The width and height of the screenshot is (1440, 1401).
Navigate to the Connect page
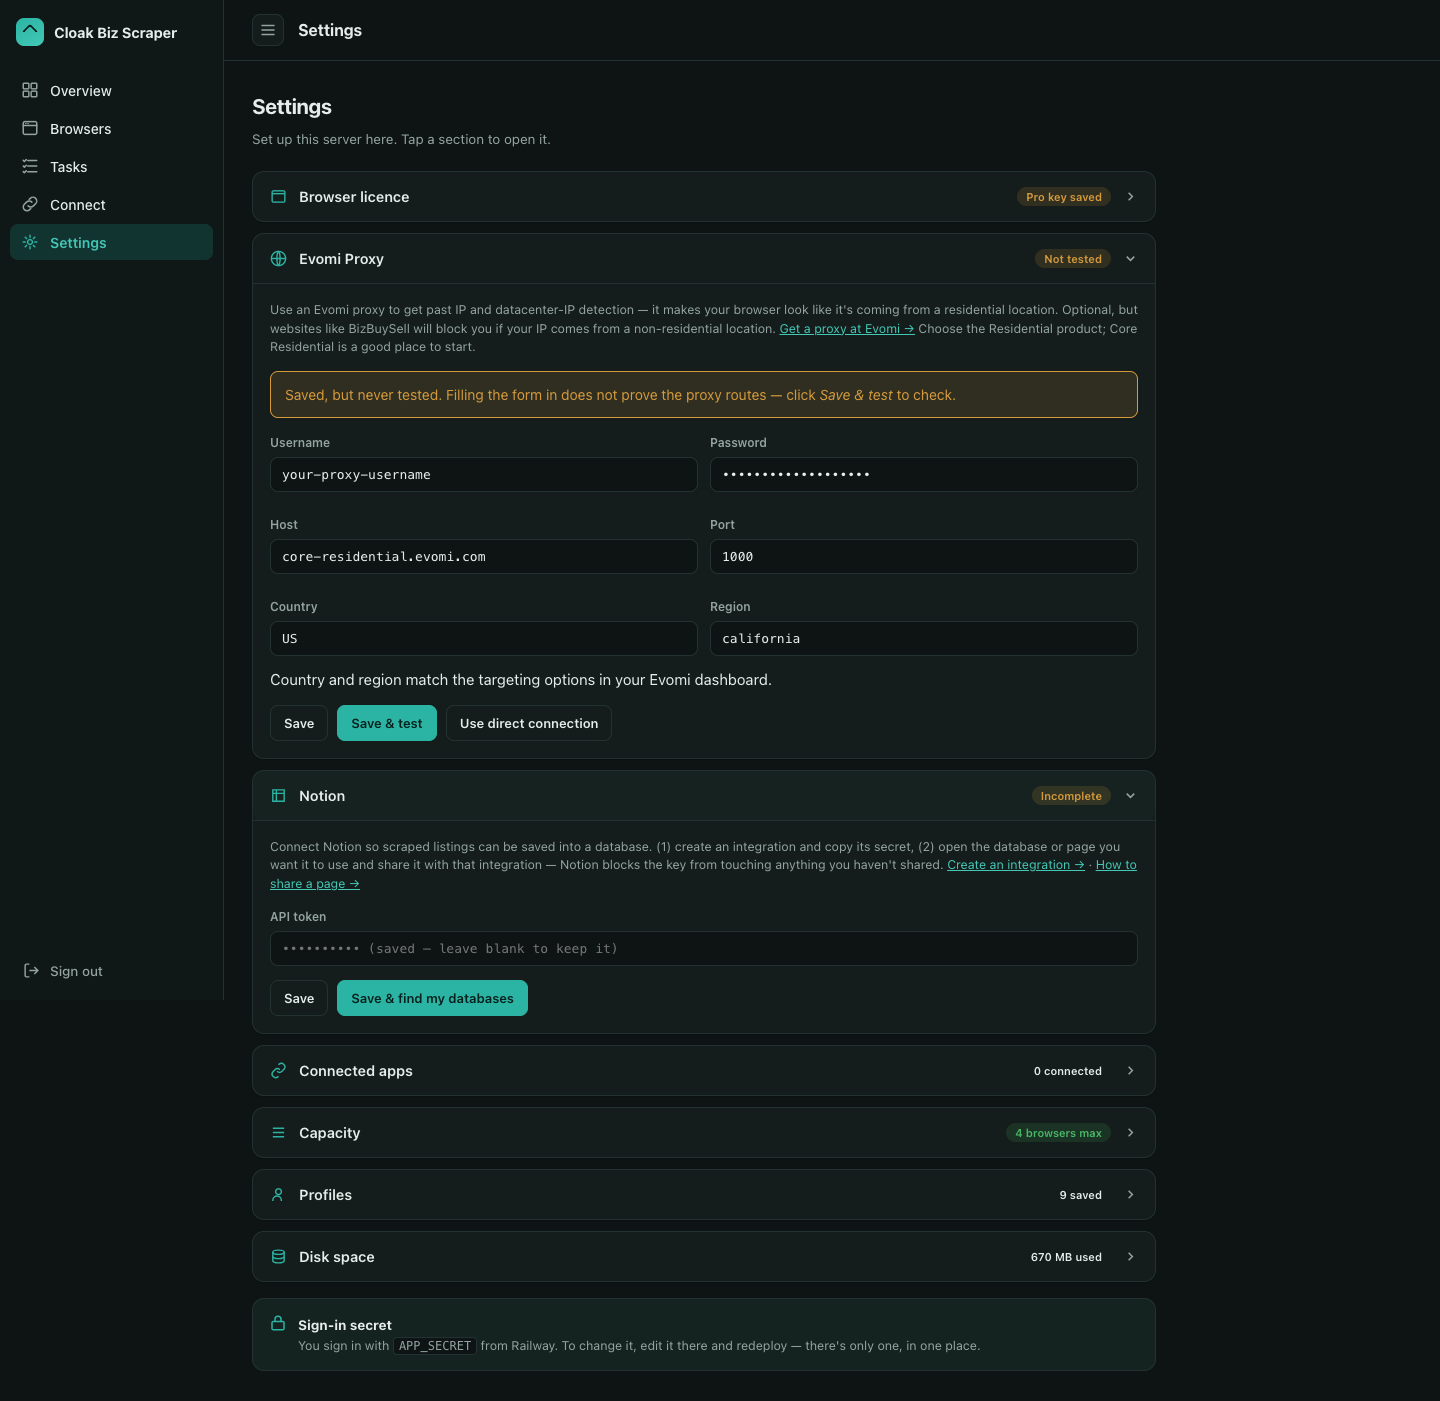(111, 205)
